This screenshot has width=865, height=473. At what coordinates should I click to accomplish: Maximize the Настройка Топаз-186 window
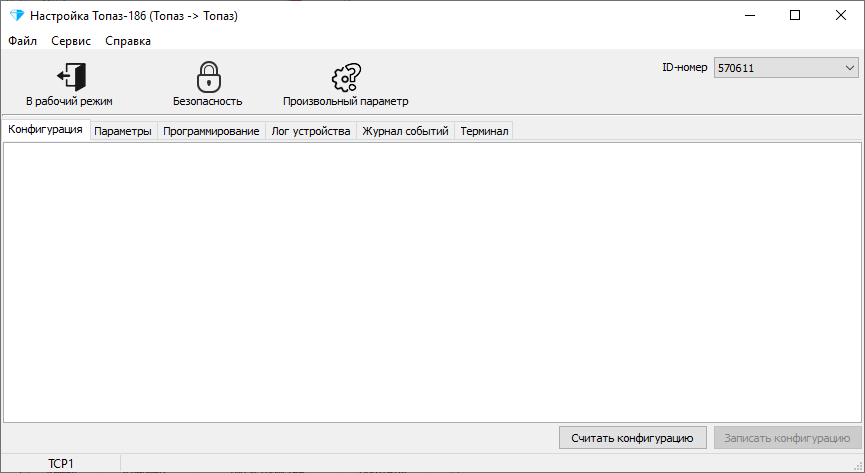pos(795,15)
